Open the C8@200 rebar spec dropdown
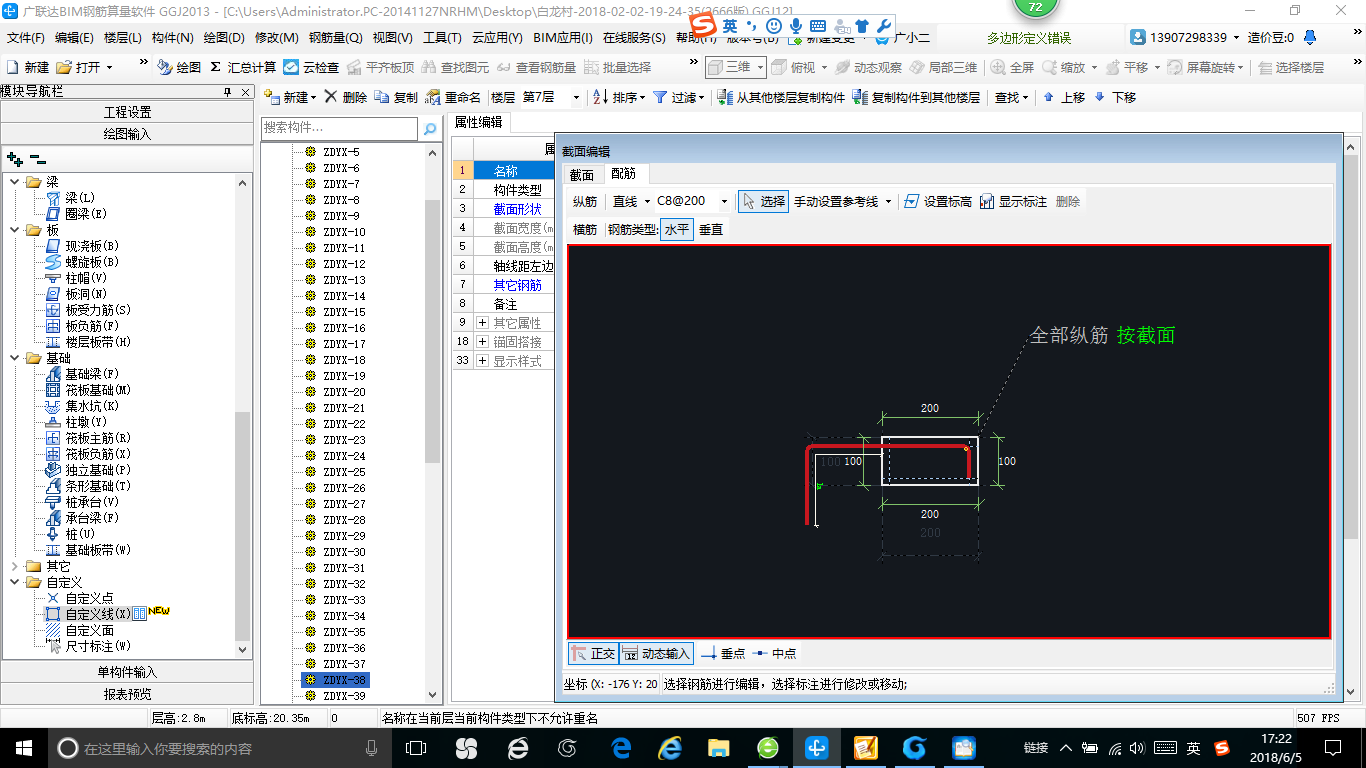The height and width of the screenshot is (768, 1366). pyautogui.click(x=725, y=201)
